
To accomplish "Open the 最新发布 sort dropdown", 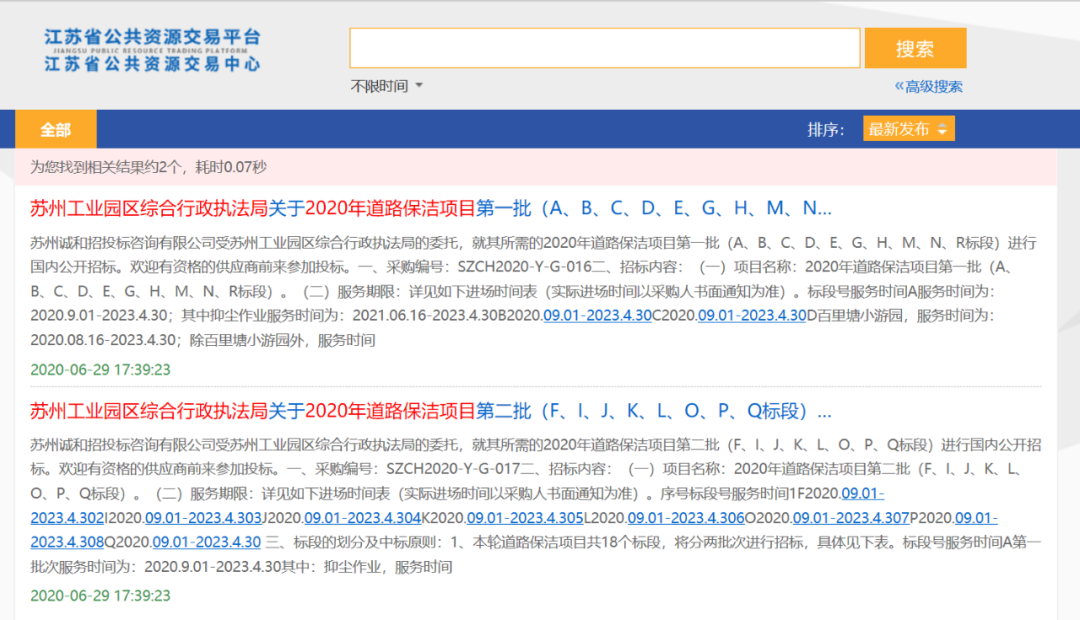I will [909, 129].
